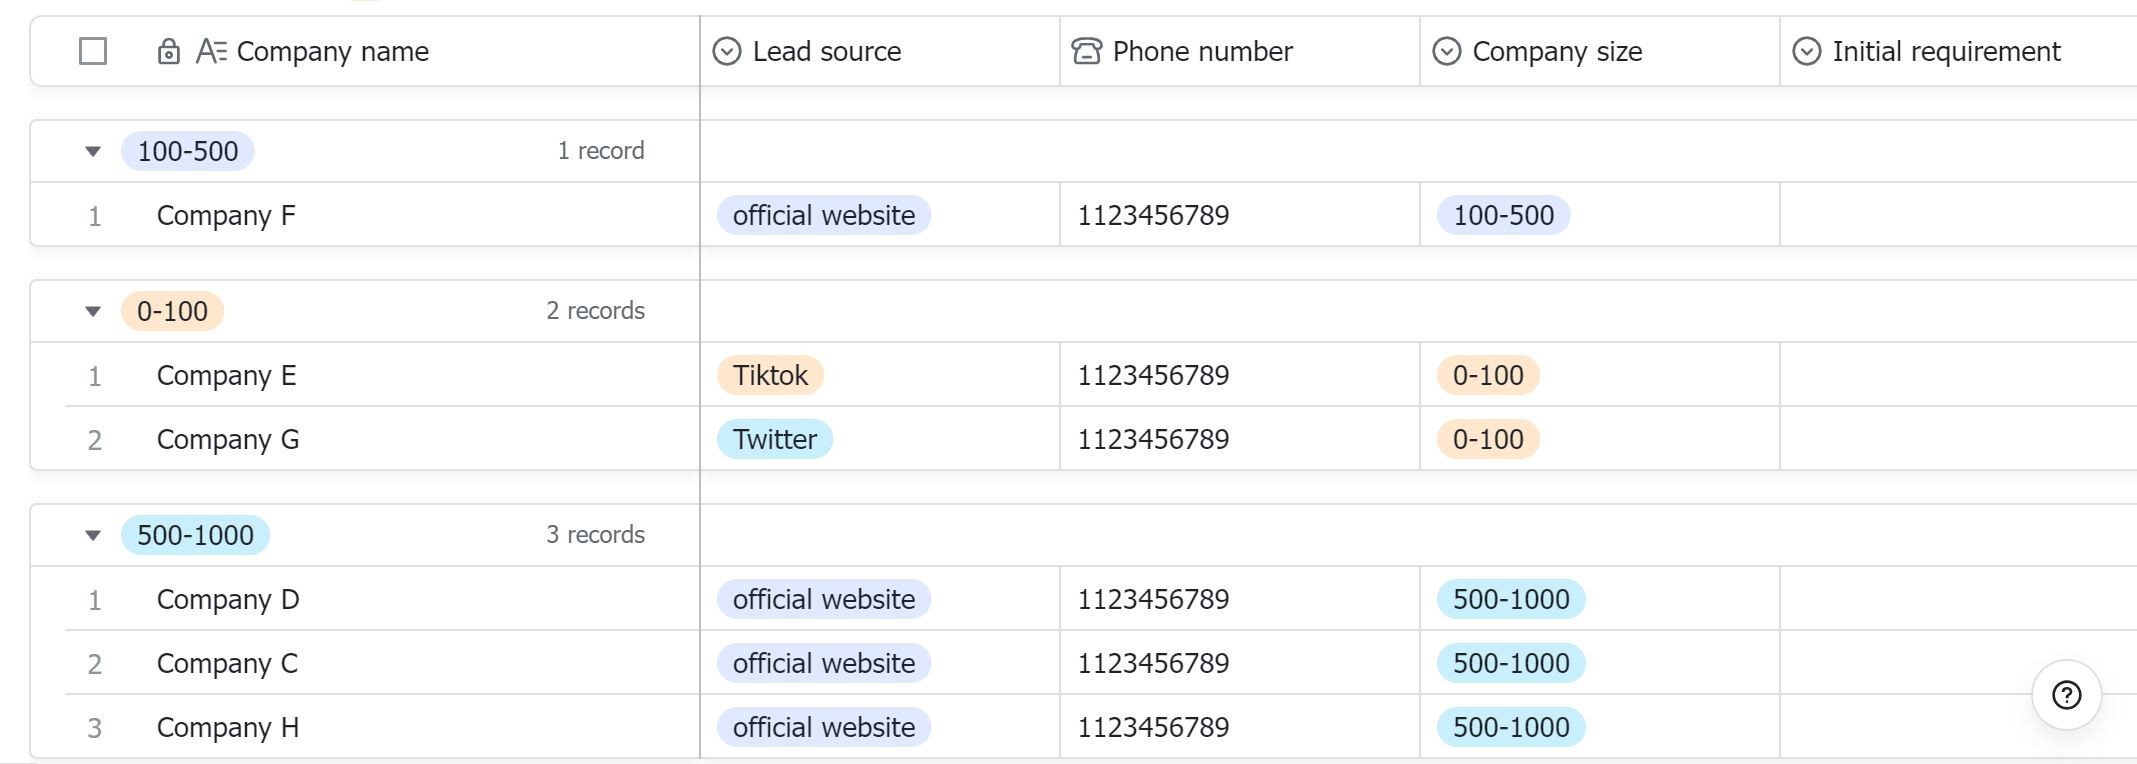
Task: Click the Twitter tag for Company G
Action: coord(774,439)
